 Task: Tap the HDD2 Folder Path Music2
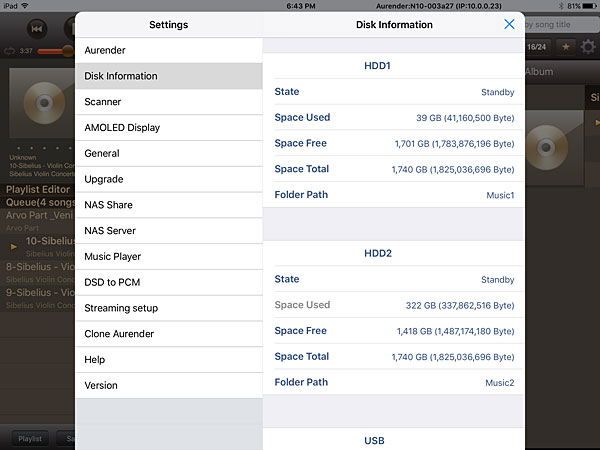point(499,383)
